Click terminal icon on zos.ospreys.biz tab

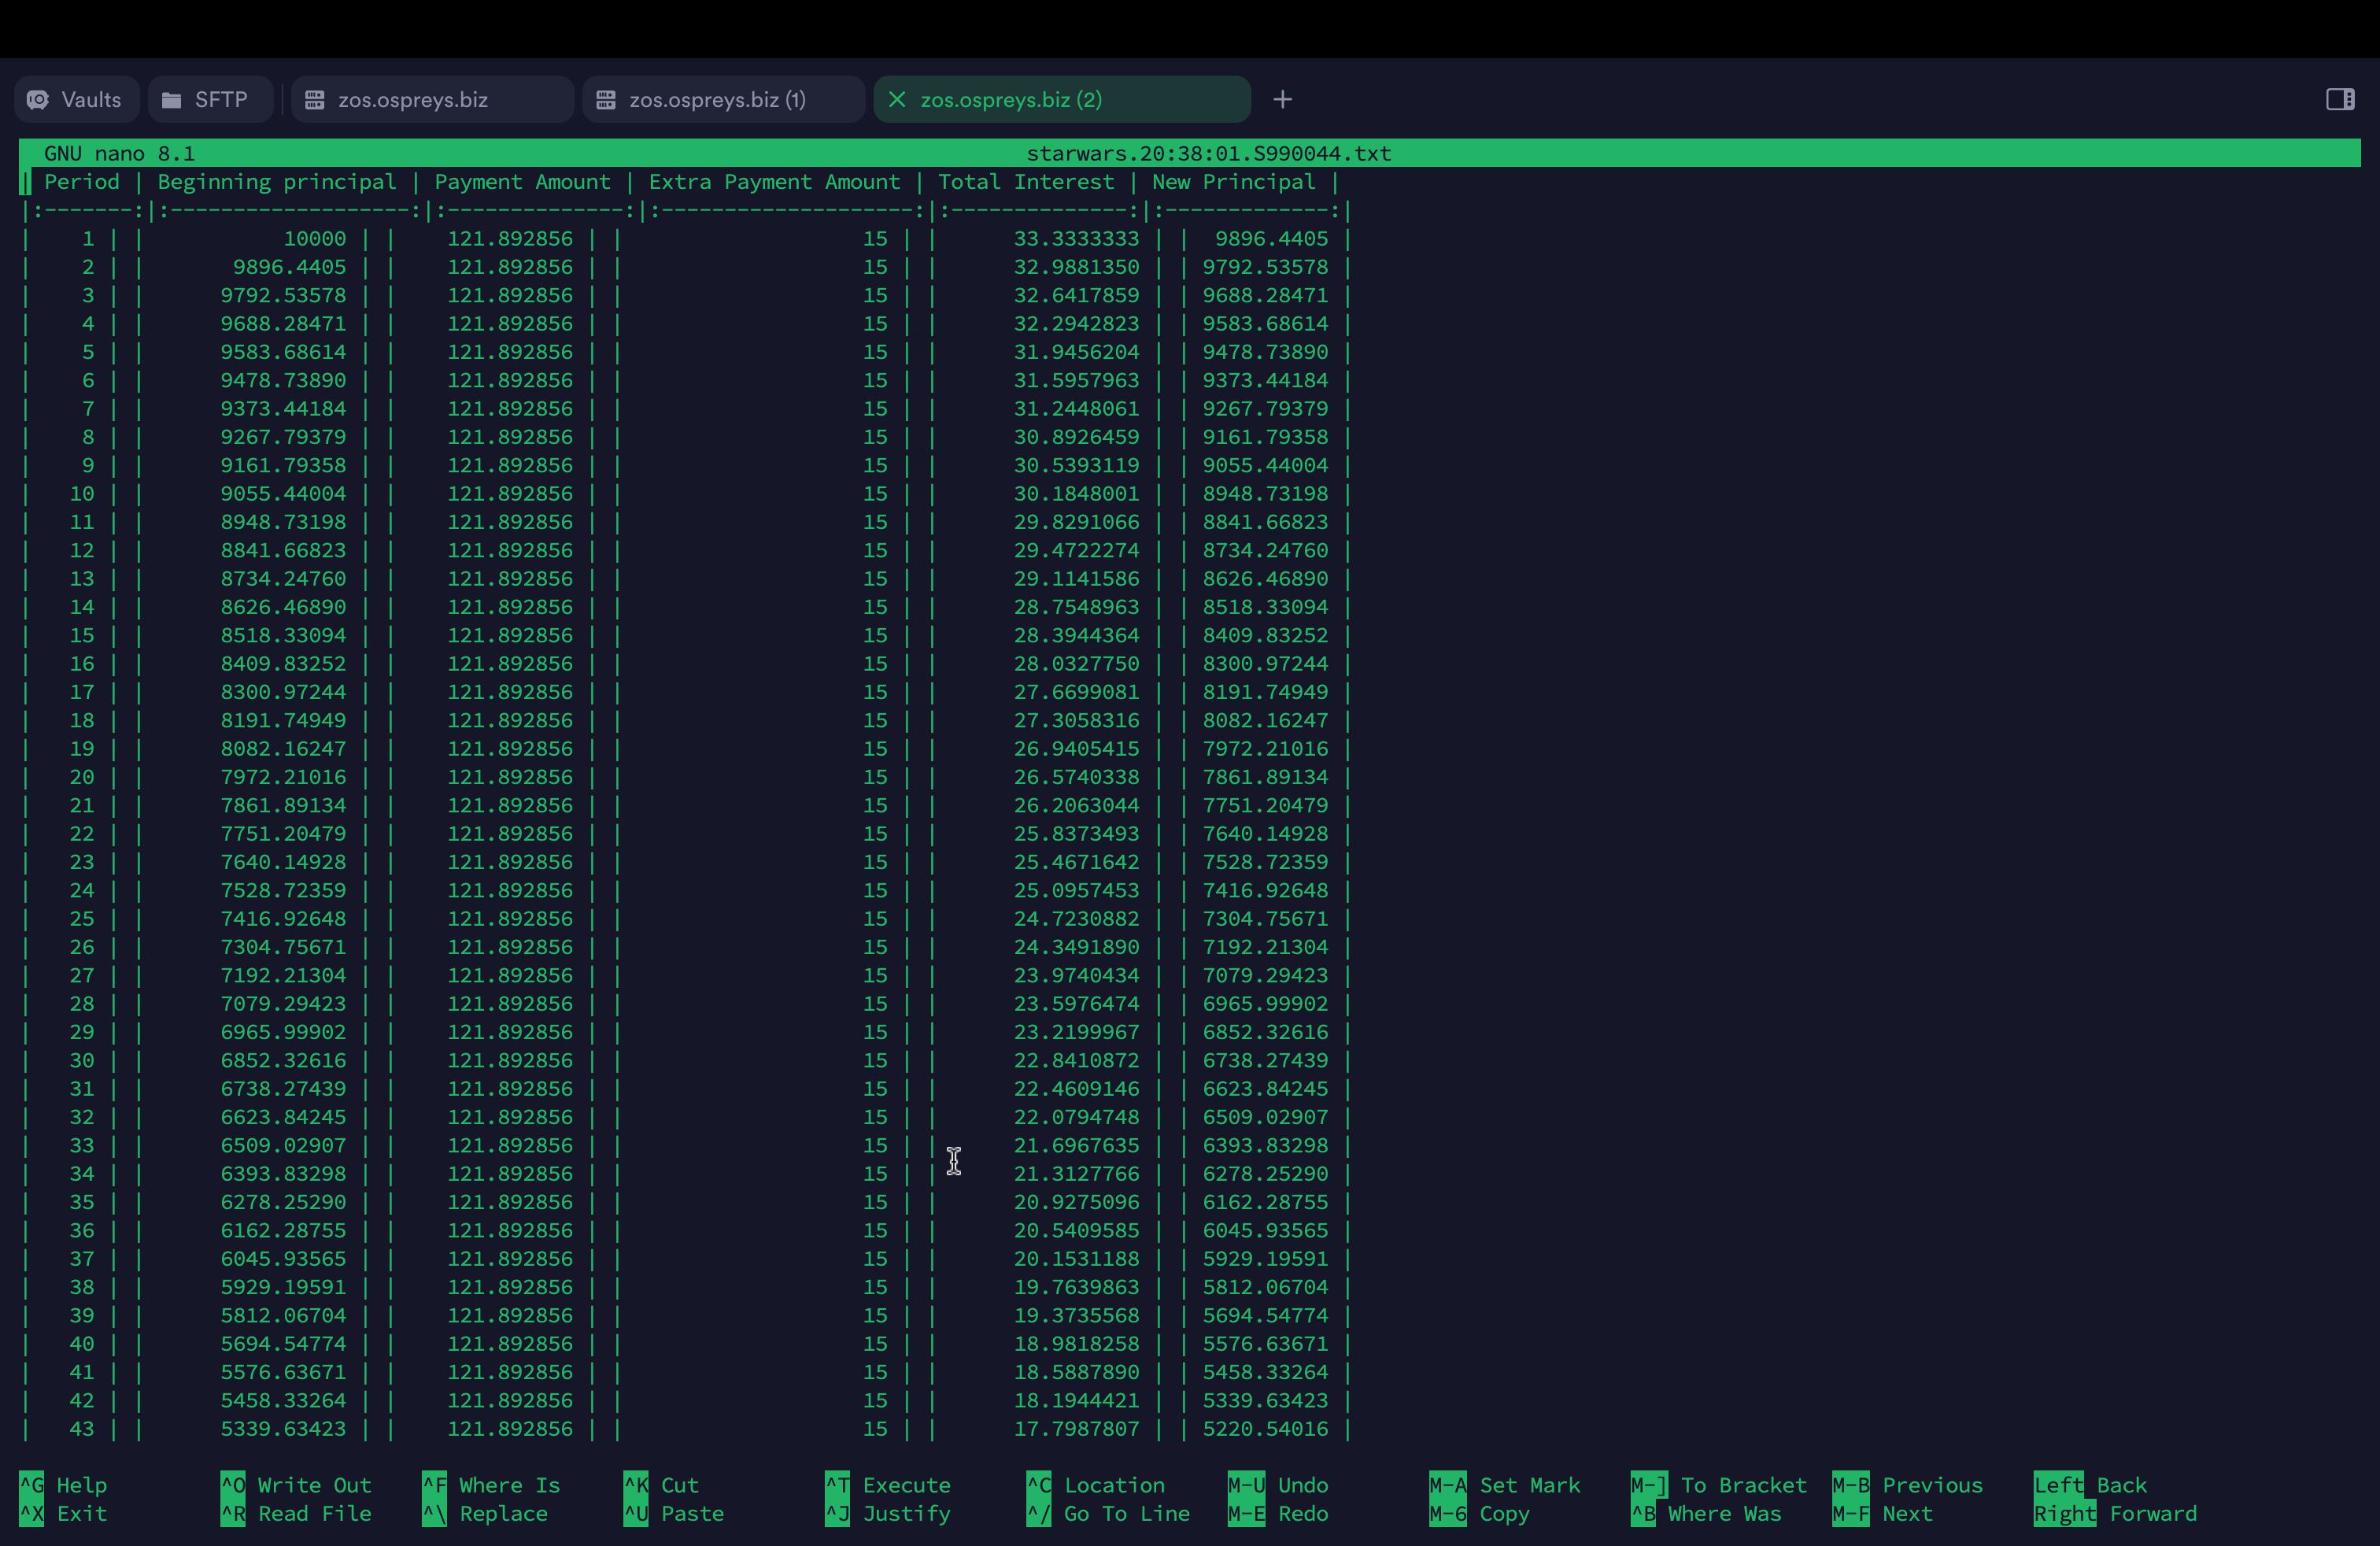click(315, 100)
